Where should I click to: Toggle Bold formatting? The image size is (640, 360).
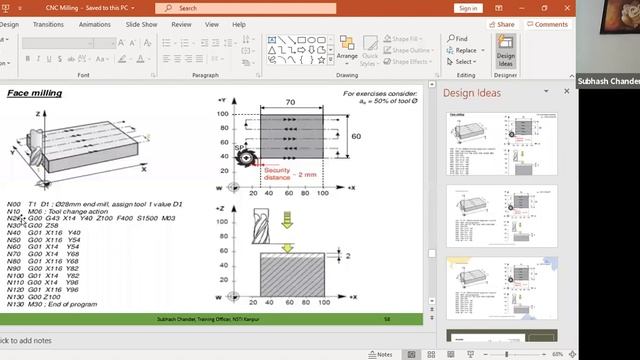pyautogui.click(x=27, y=59)
